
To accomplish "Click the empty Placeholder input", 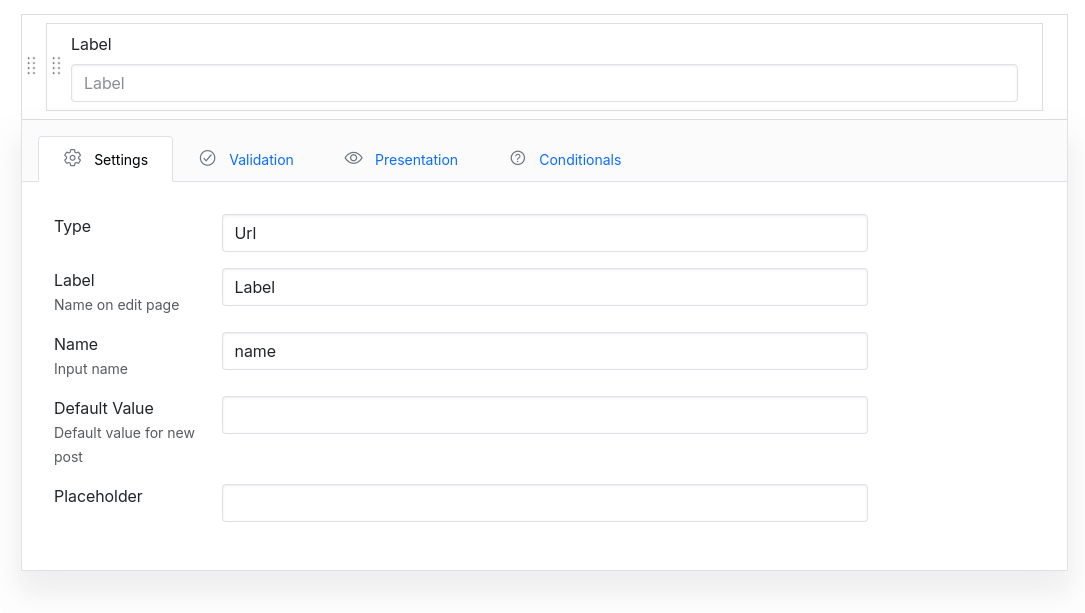I will [x=544, y=502].
